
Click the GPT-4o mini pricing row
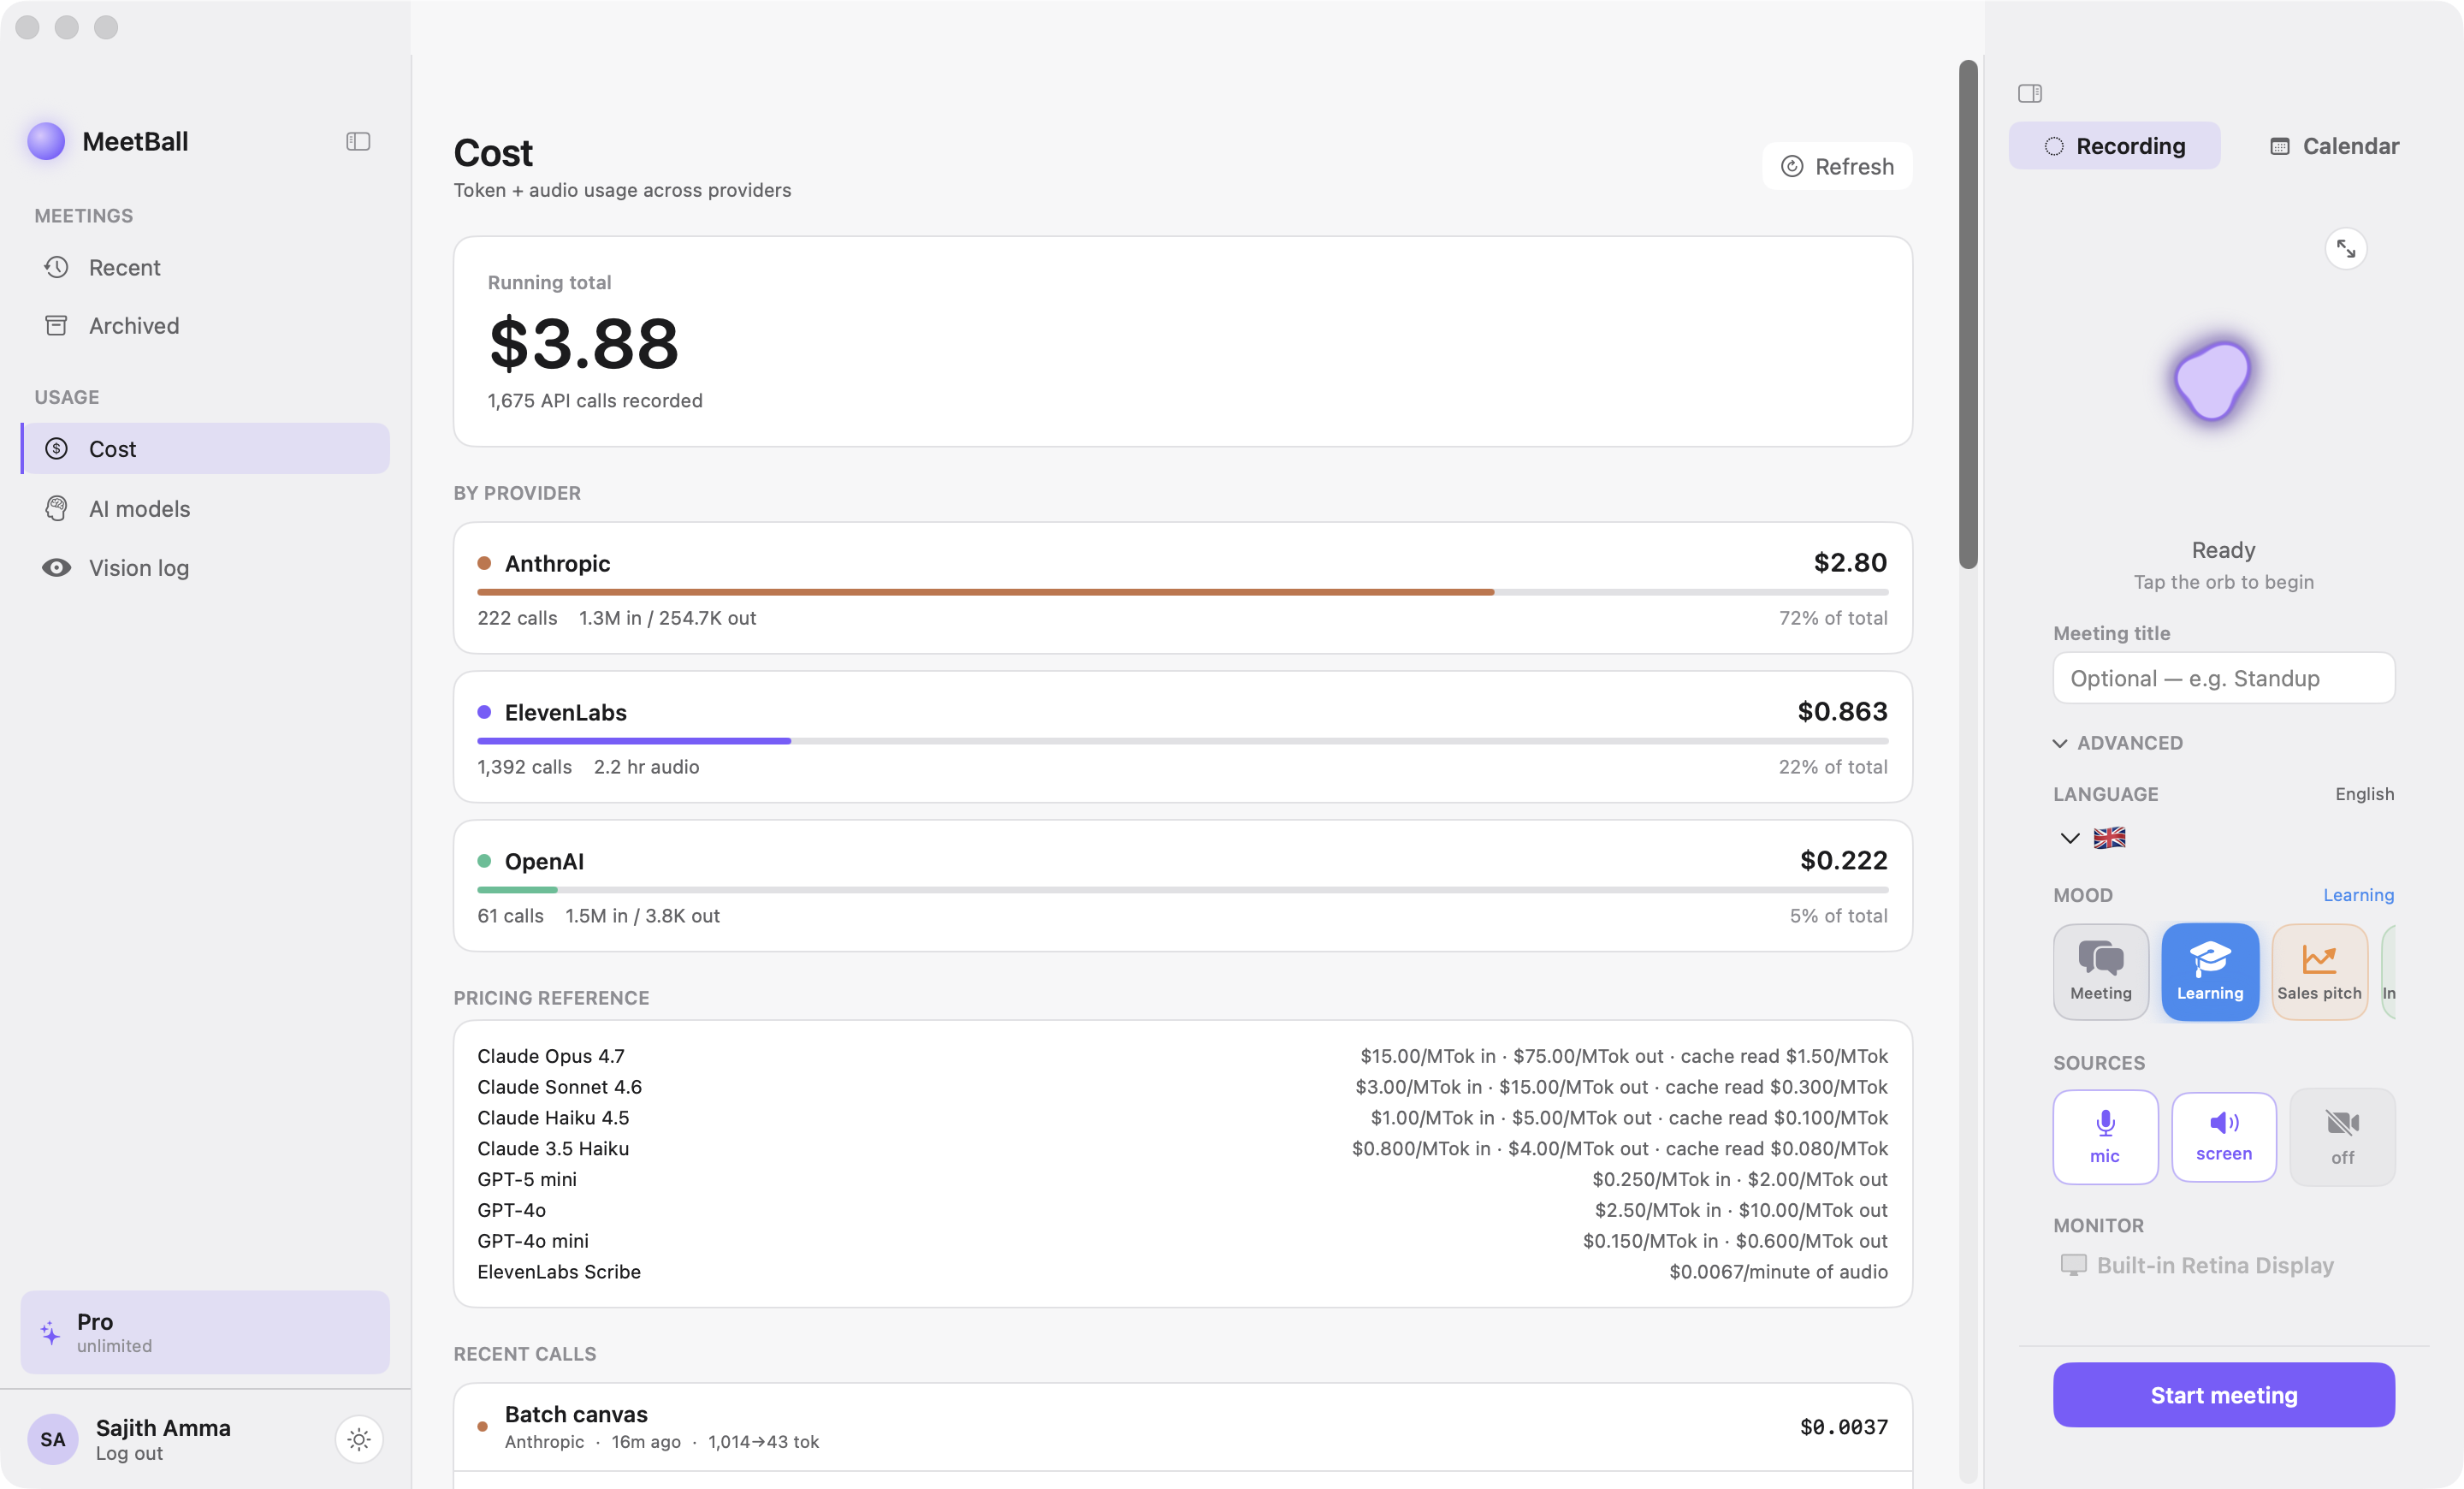pyautogui.click(x=1182, y=1241)
